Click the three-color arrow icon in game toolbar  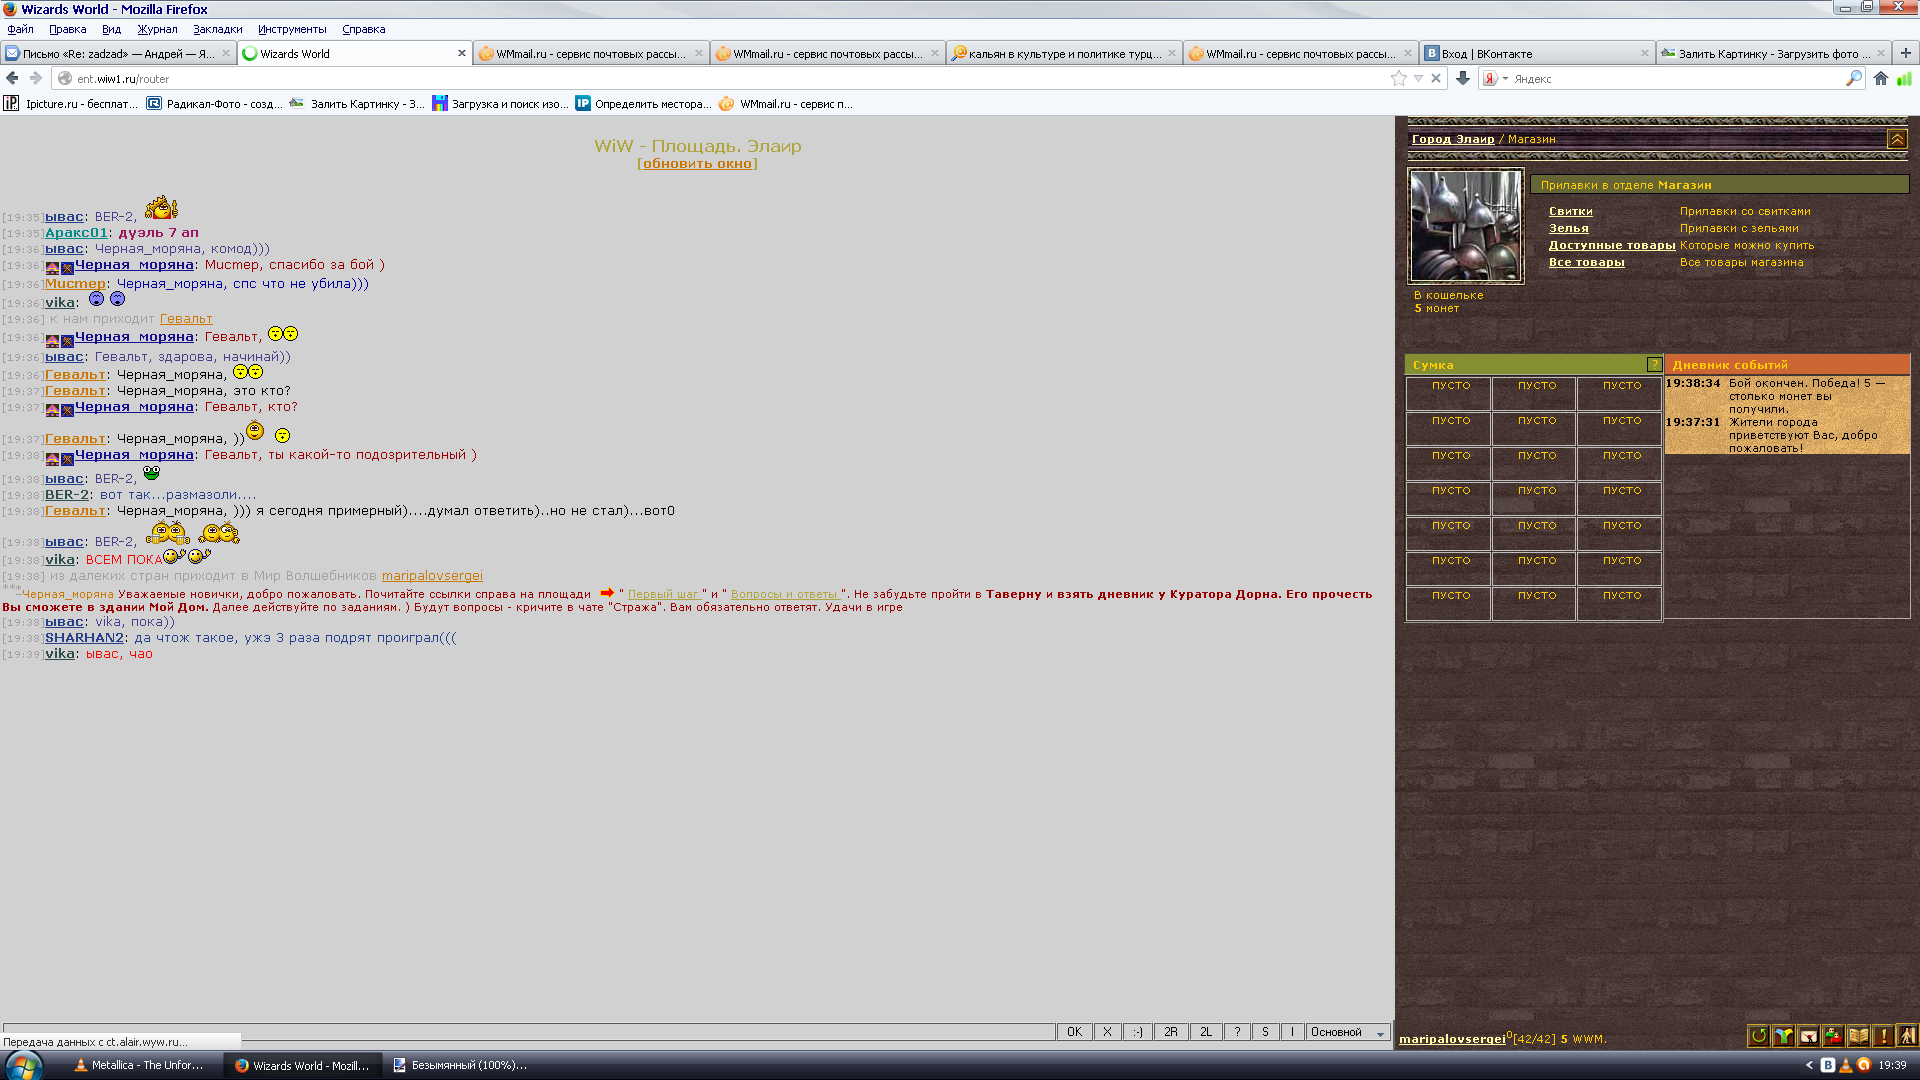click(1784, 1036)
